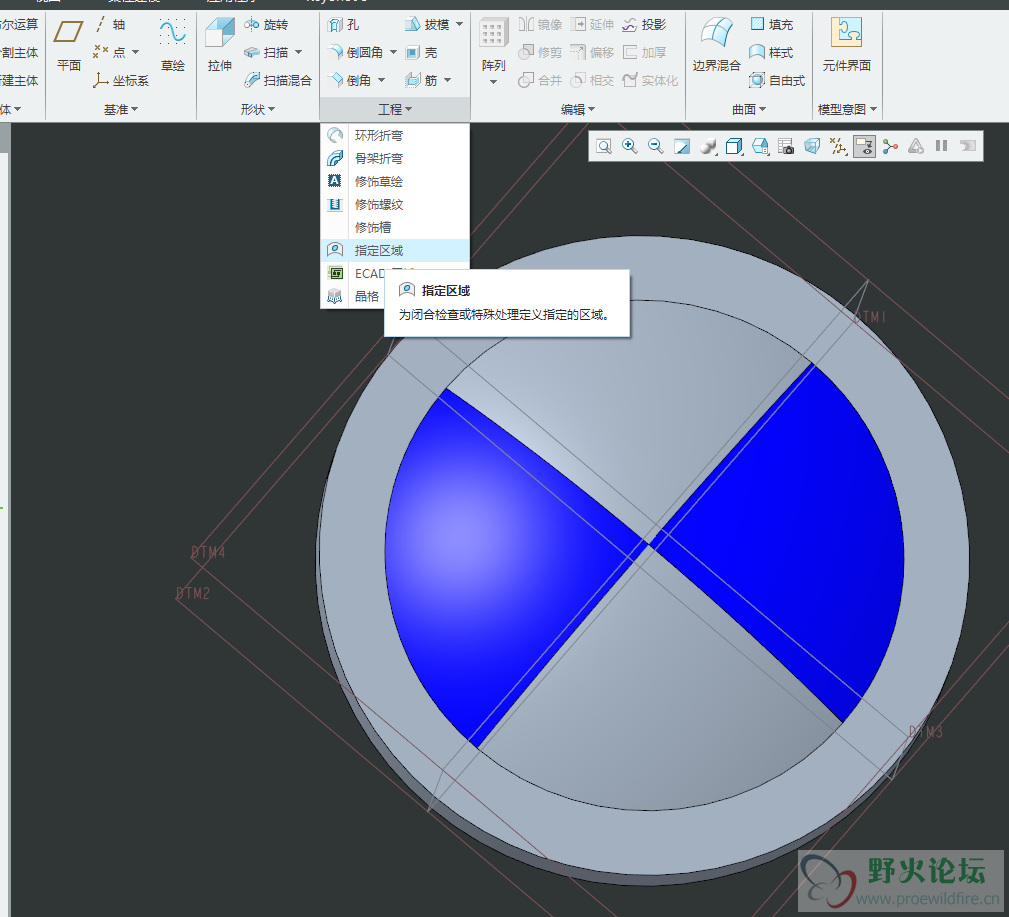1009x917 pixels.
Task: Open Saved Orientations cube icon
Action: [x=734, y=147]
